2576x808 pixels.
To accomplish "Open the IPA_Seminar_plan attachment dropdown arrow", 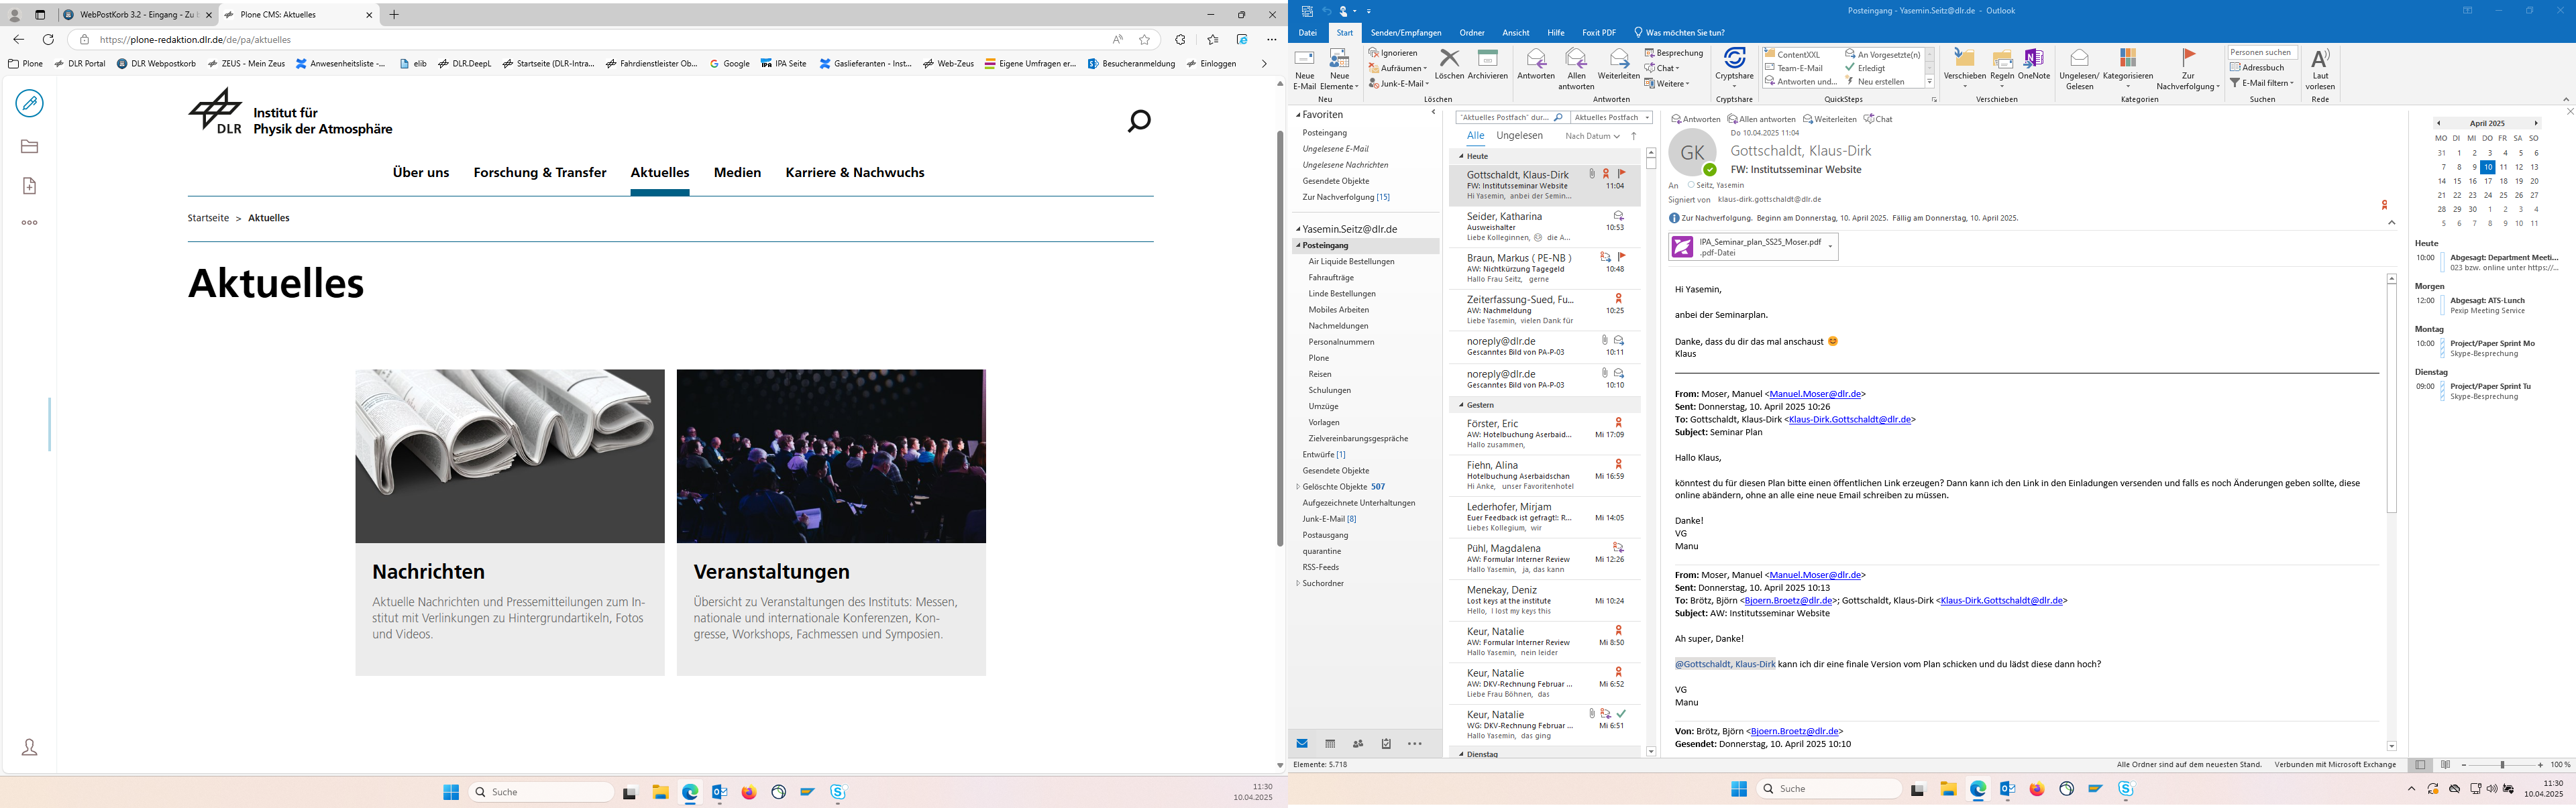I will tap(1830, 246).
